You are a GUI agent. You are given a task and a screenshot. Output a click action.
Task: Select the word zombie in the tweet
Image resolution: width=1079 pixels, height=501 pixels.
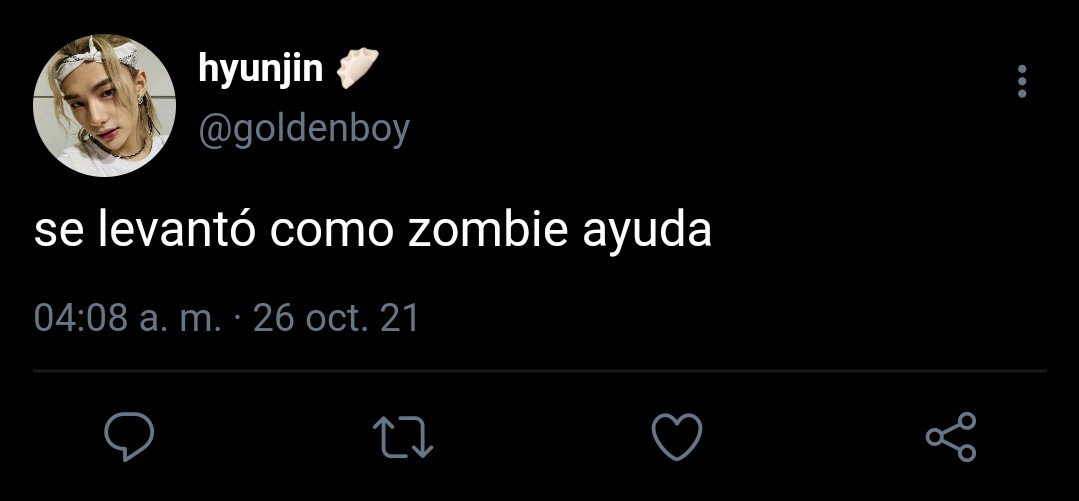click(x=488, y=231)
